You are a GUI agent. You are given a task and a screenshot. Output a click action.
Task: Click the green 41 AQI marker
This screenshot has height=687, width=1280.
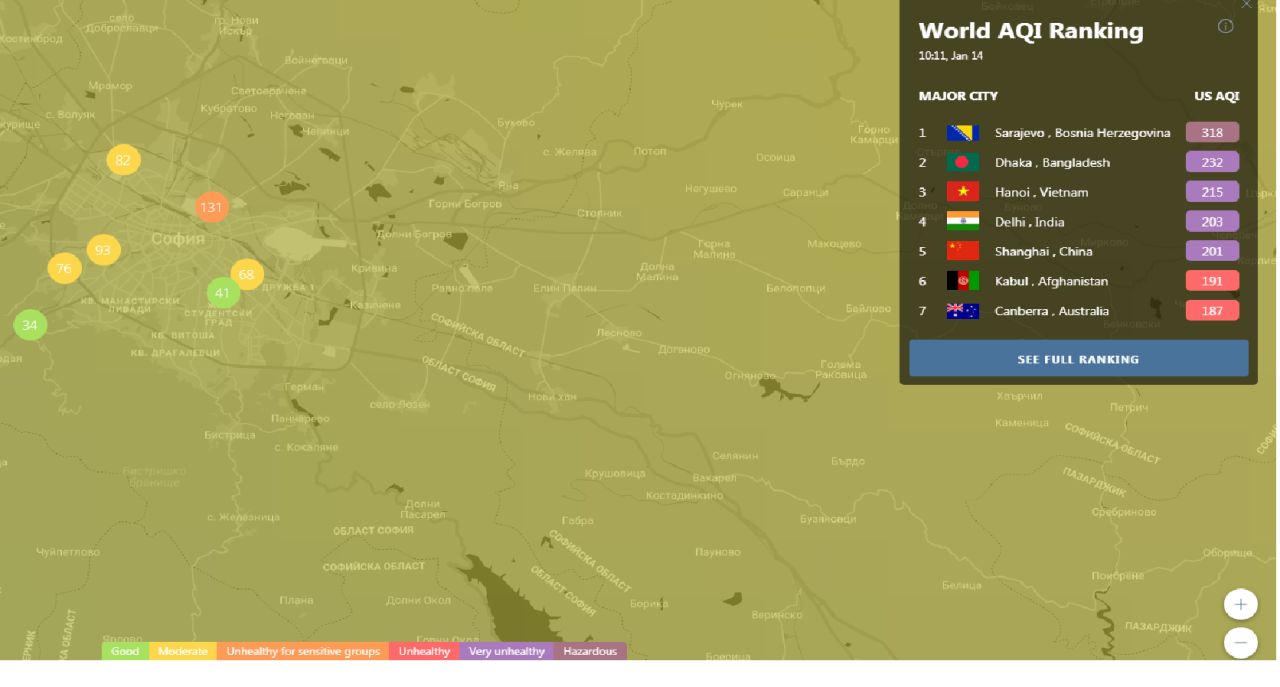point(223,294)
